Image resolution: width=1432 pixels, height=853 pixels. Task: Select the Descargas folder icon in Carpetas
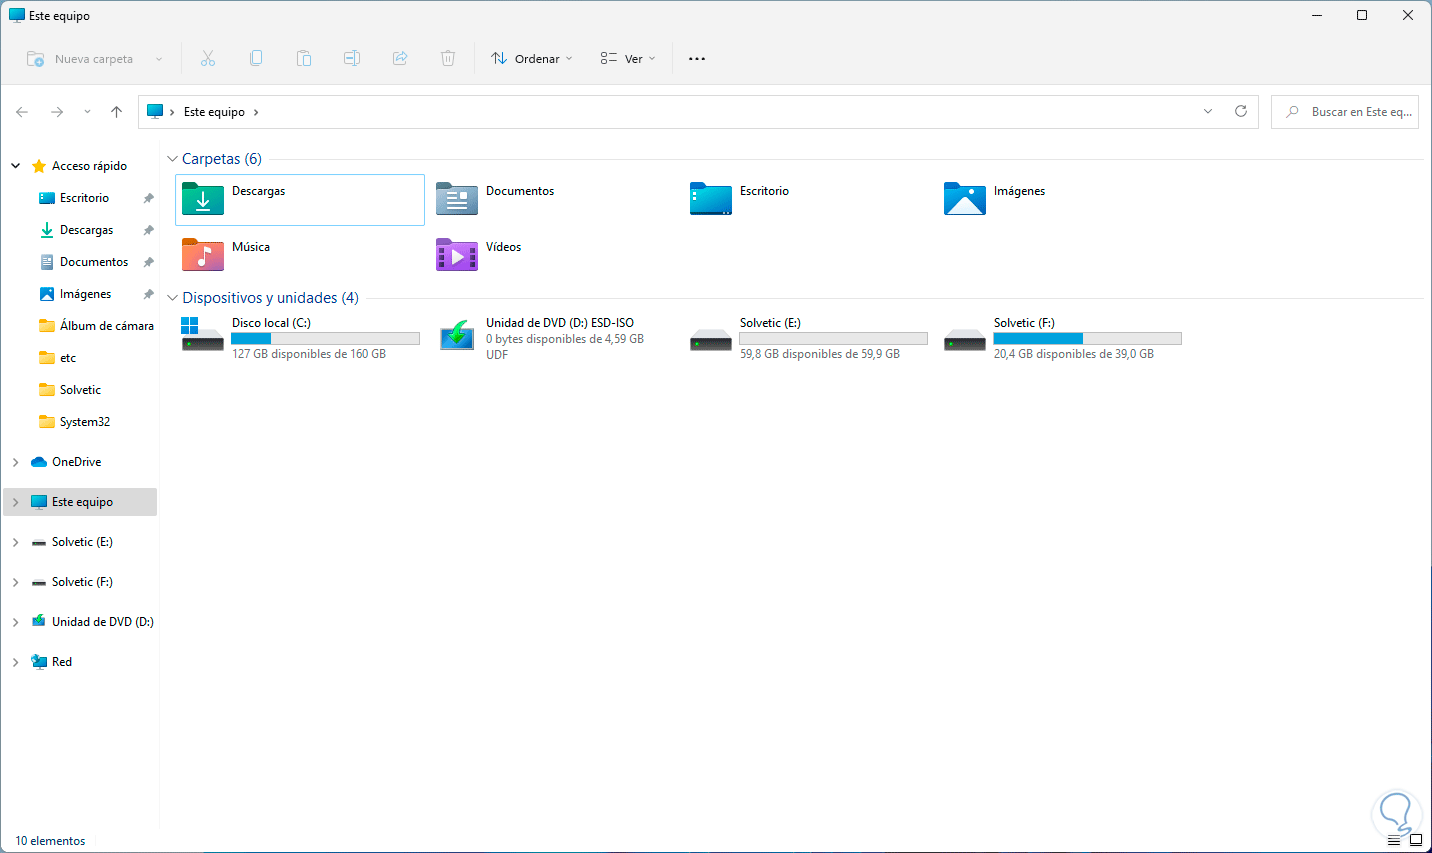(x=203, y=199)
